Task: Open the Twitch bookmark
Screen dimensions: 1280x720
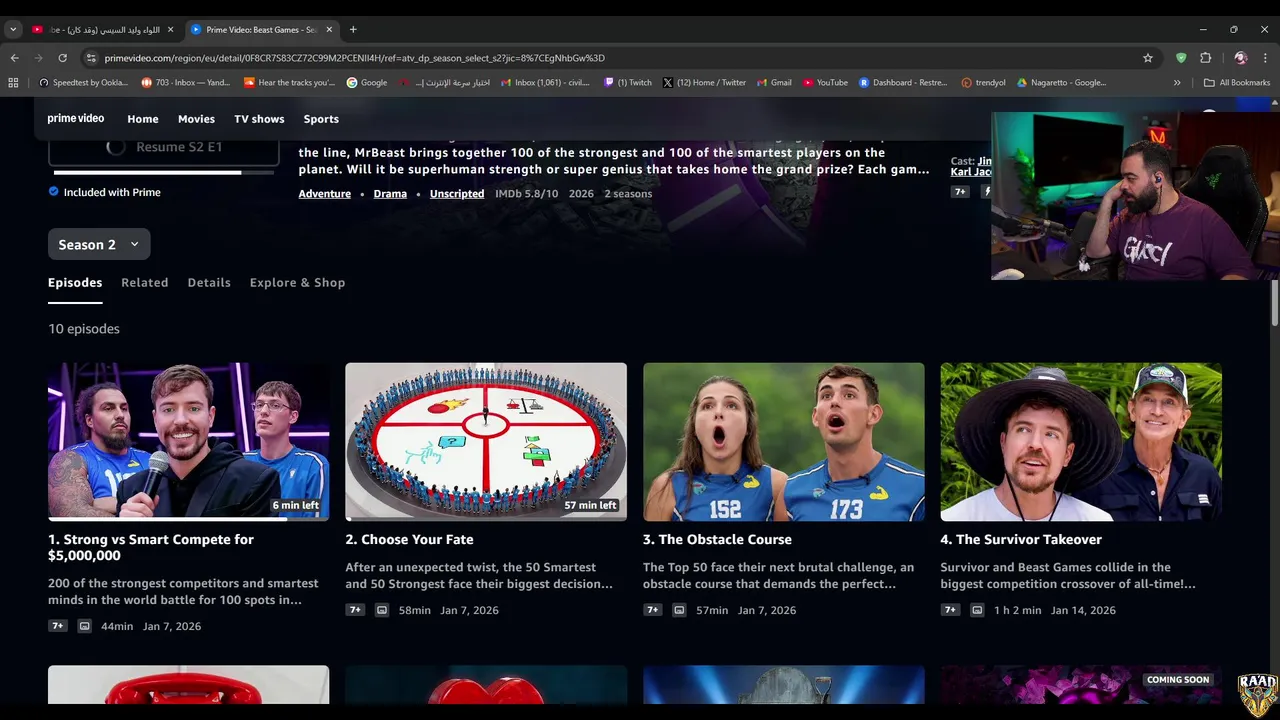Action: pyautogui.click(x=628, y=83)
